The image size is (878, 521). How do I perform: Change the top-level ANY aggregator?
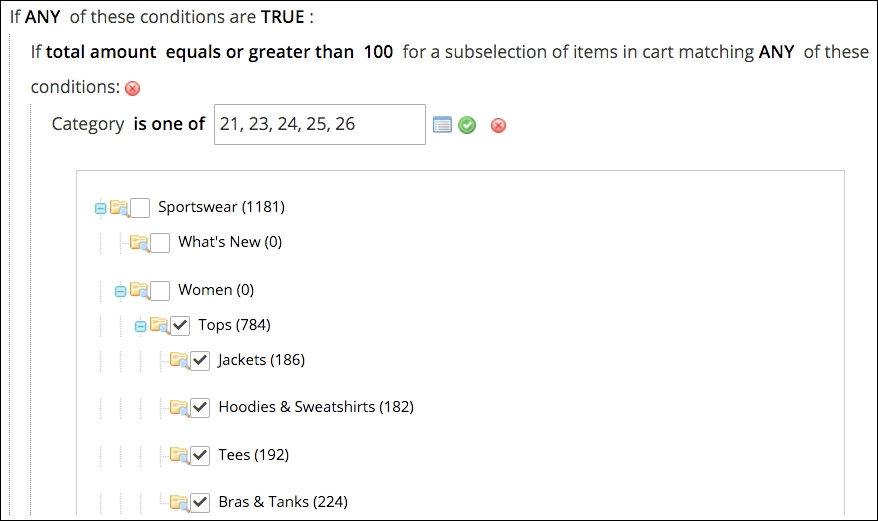coord(43,17)
